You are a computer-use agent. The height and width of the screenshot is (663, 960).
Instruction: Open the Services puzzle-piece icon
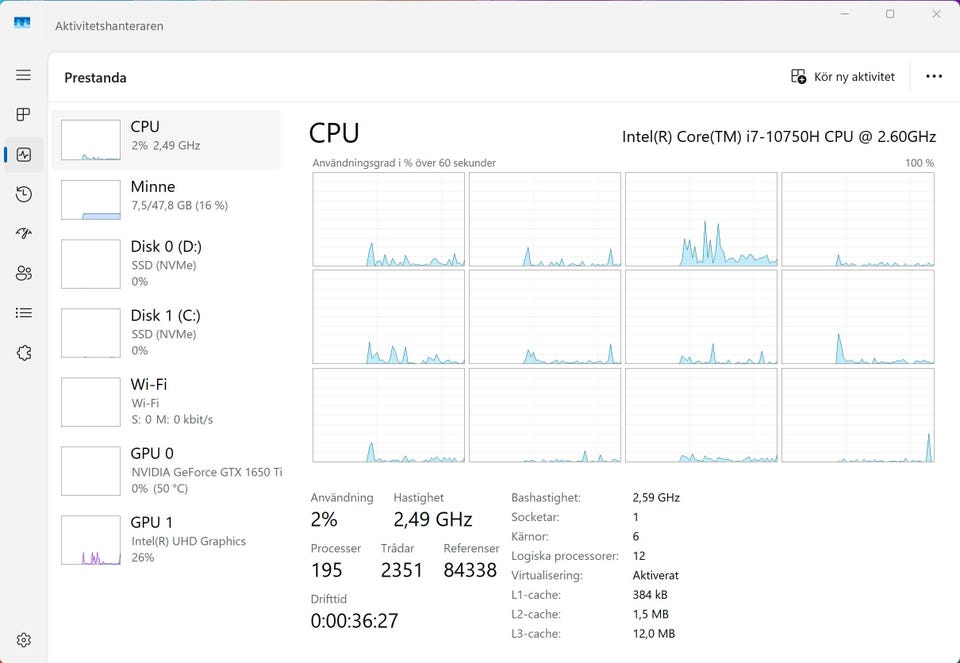click(x=23, y=352)
